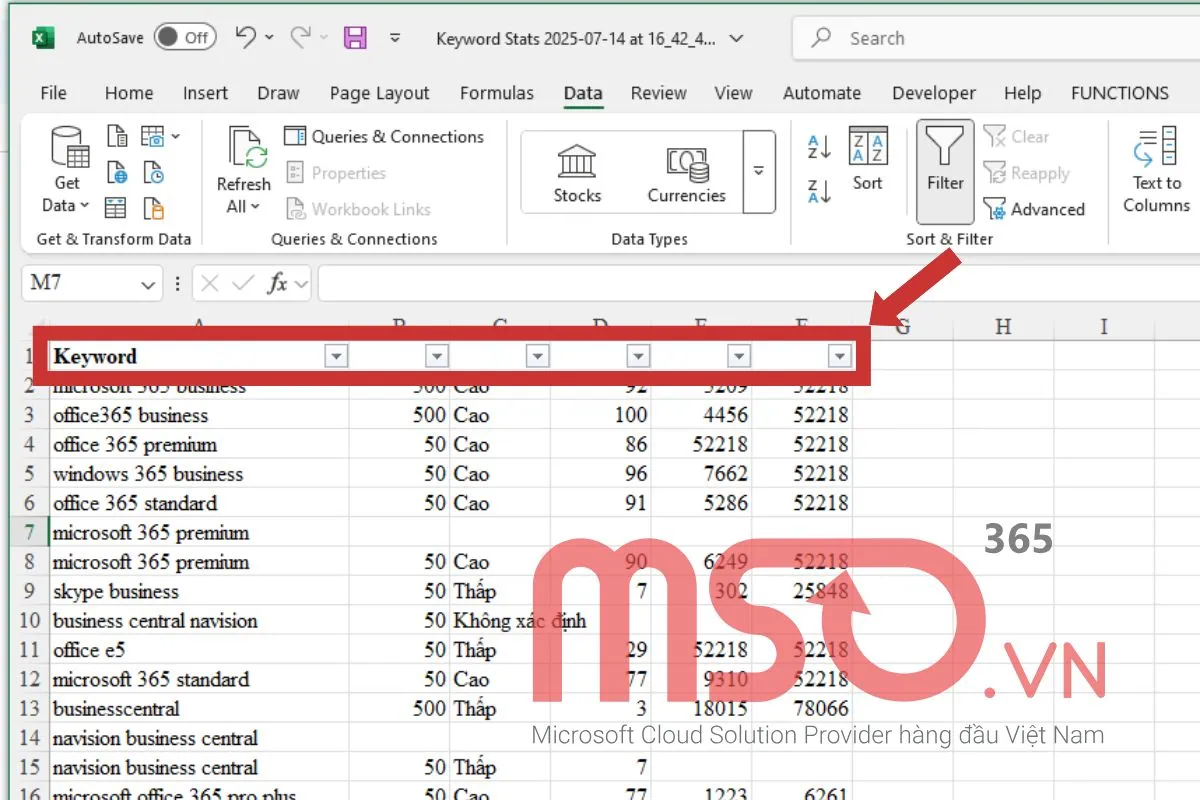The height and width of the screenshot is (800, 1200).
Task: Open the custom Sort dialog
Action: tap(867, 160)
